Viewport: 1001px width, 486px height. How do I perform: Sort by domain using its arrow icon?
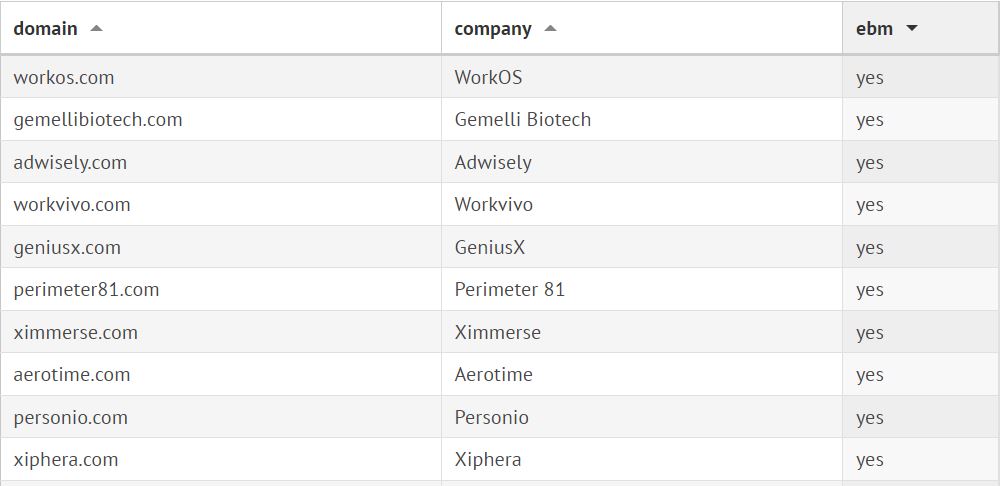[96, 29]
